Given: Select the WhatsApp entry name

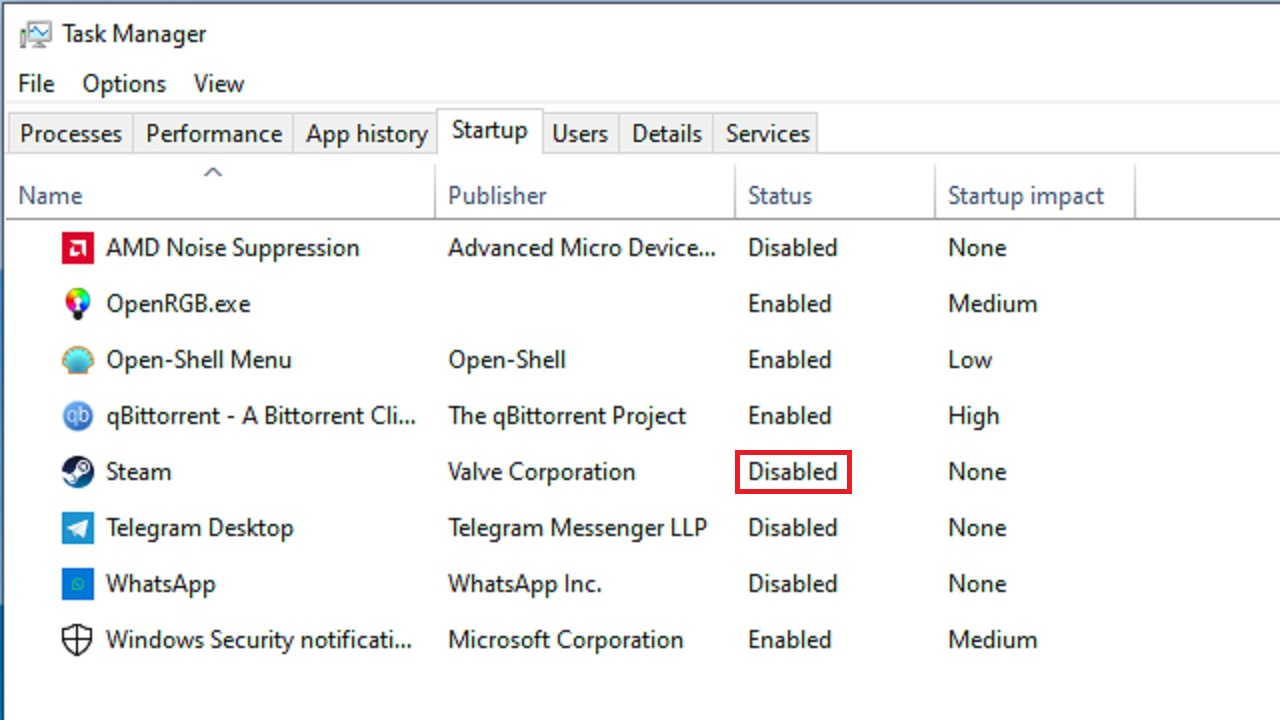Looking at the screenshot, I should (x=161, y=584).
